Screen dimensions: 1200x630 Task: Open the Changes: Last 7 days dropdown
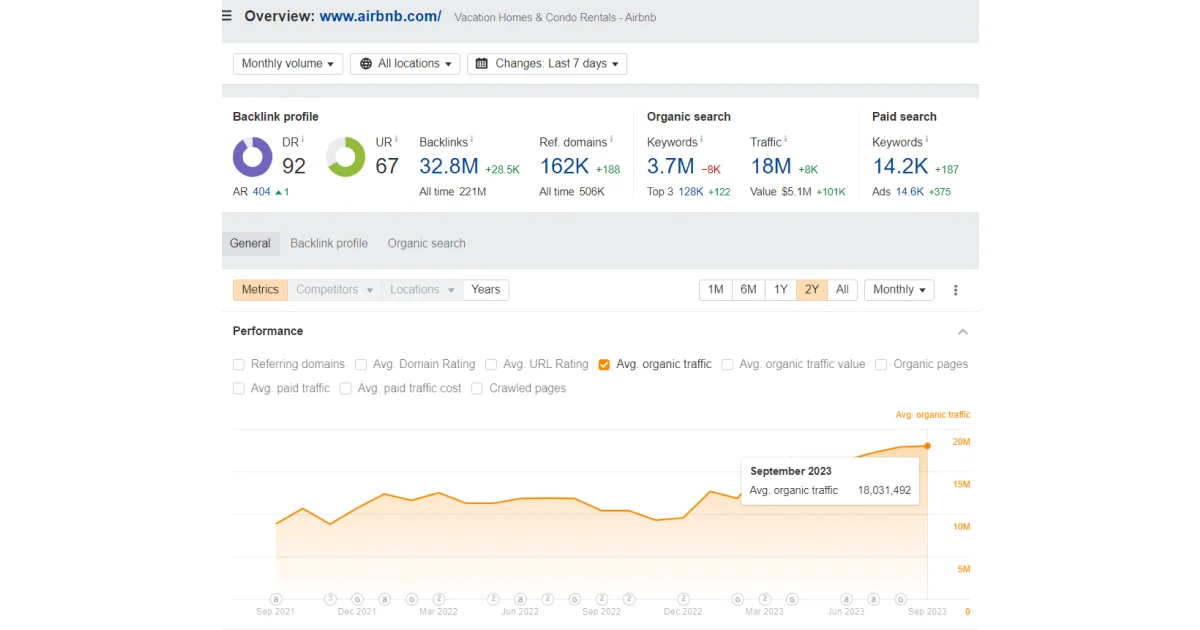[x=547, y=64]
